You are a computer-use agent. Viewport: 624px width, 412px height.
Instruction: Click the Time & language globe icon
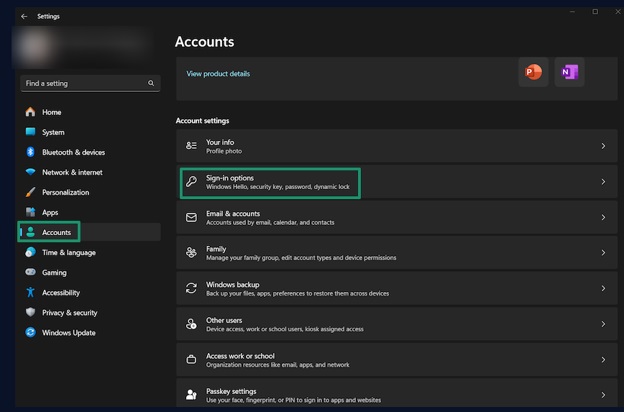click(x=30, y=252)
